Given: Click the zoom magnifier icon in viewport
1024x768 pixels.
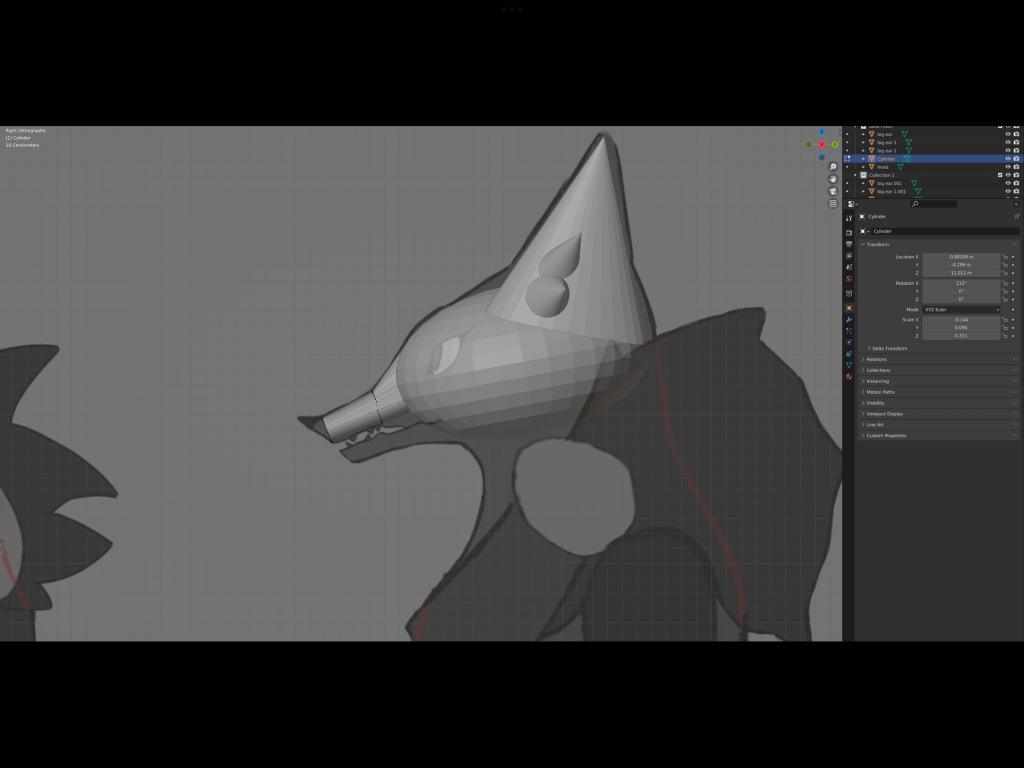Looking at the screenshot, I should click(833, 167).
